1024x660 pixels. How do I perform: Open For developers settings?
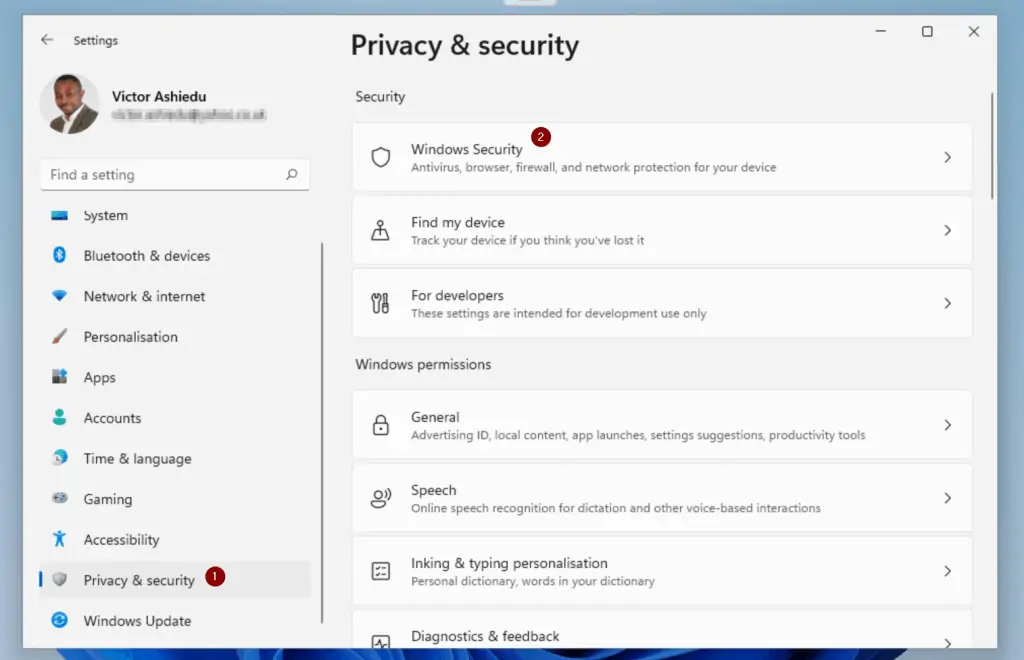[x=662, y=304]
